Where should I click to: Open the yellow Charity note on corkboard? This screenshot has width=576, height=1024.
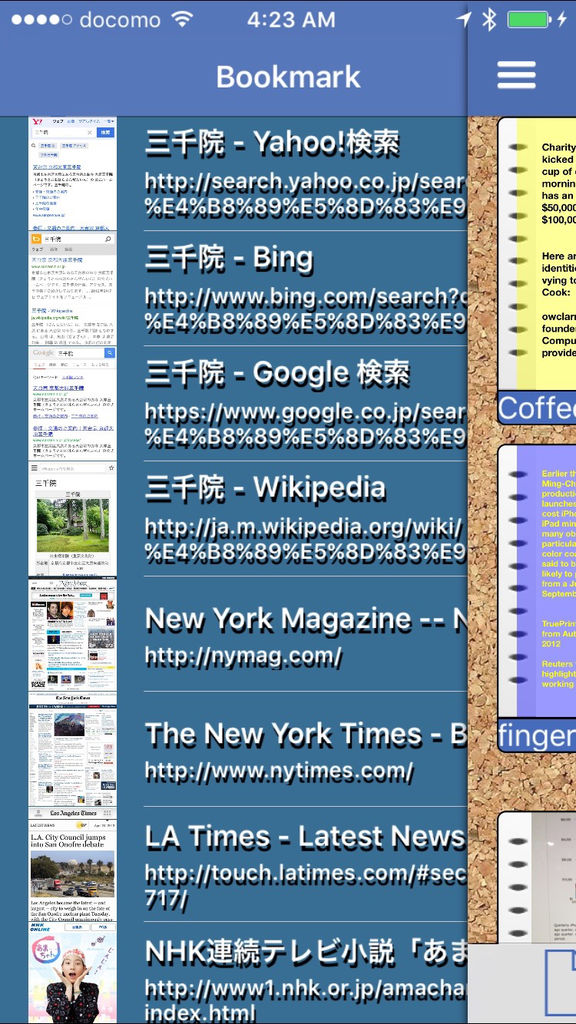[x=537, y=253]
